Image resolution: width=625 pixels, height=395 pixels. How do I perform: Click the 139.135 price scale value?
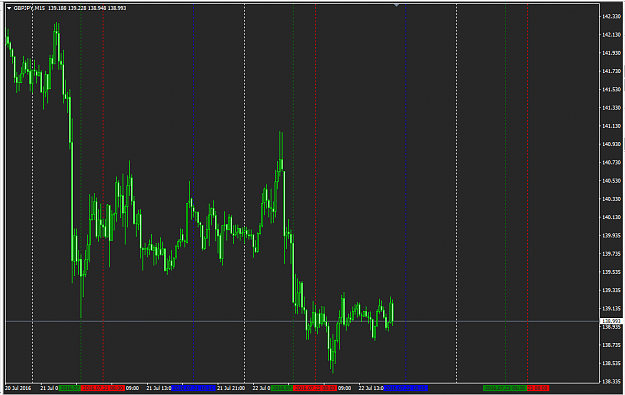pos(612,309)
